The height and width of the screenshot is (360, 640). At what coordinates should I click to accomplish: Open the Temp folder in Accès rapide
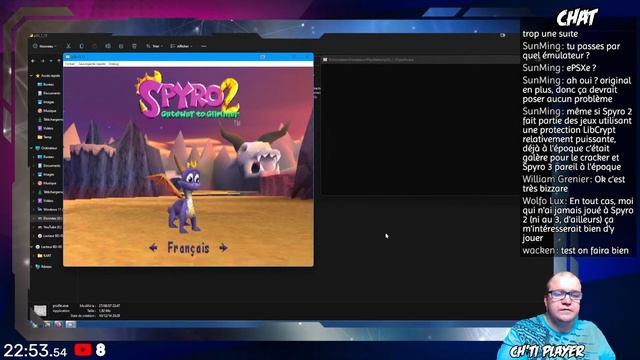click(x=45, y=137)
